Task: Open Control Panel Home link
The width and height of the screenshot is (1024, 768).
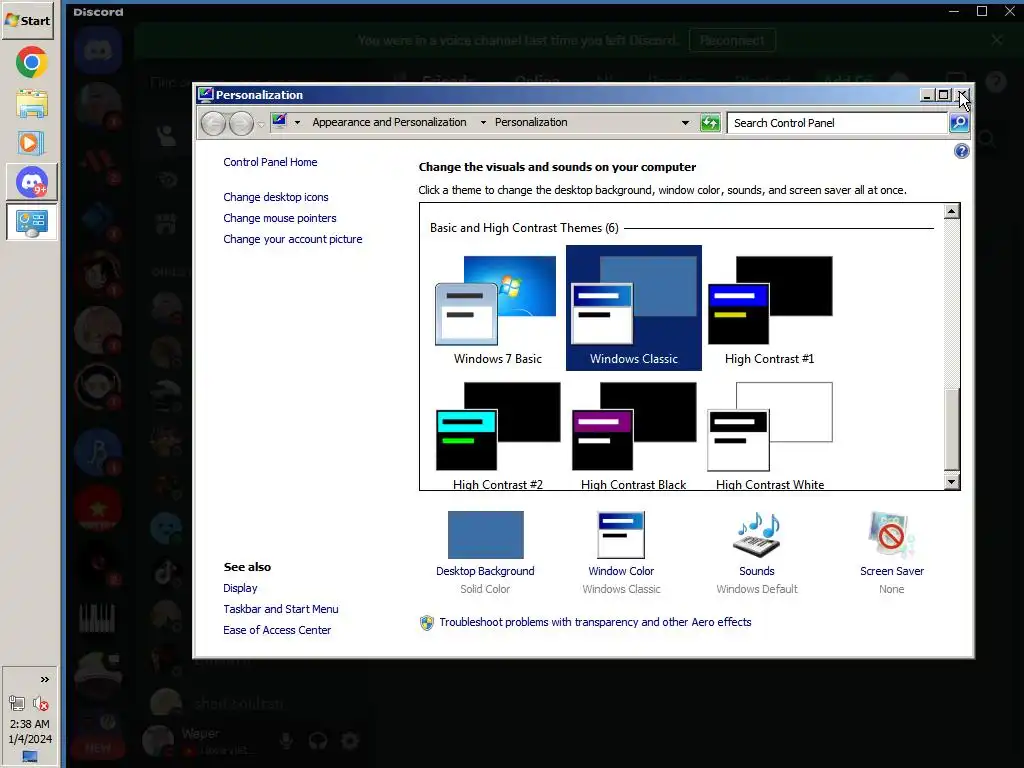Action: point(270,162)
